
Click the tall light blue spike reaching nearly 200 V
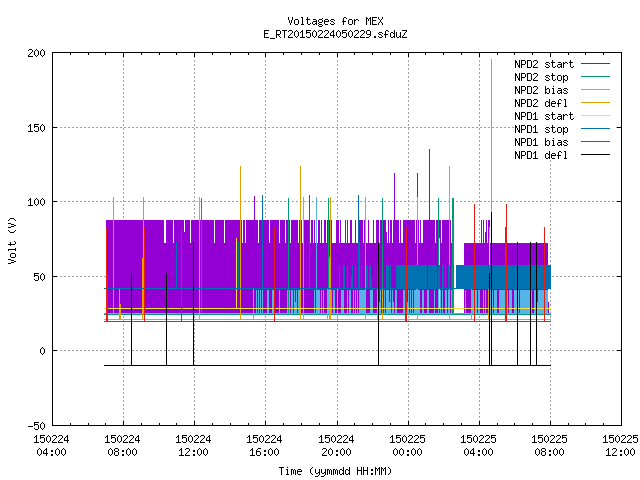[491, 135]
